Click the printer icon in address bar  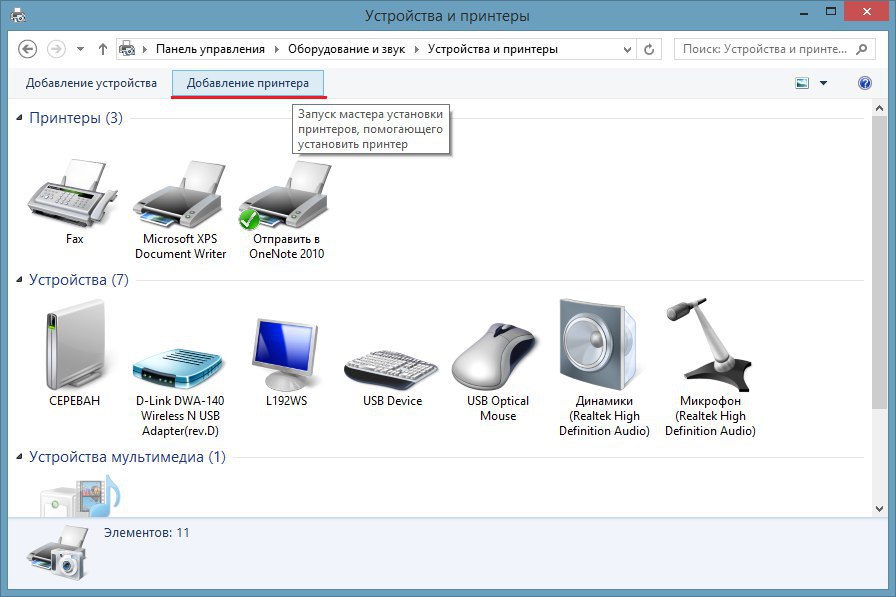coord(127,49)
